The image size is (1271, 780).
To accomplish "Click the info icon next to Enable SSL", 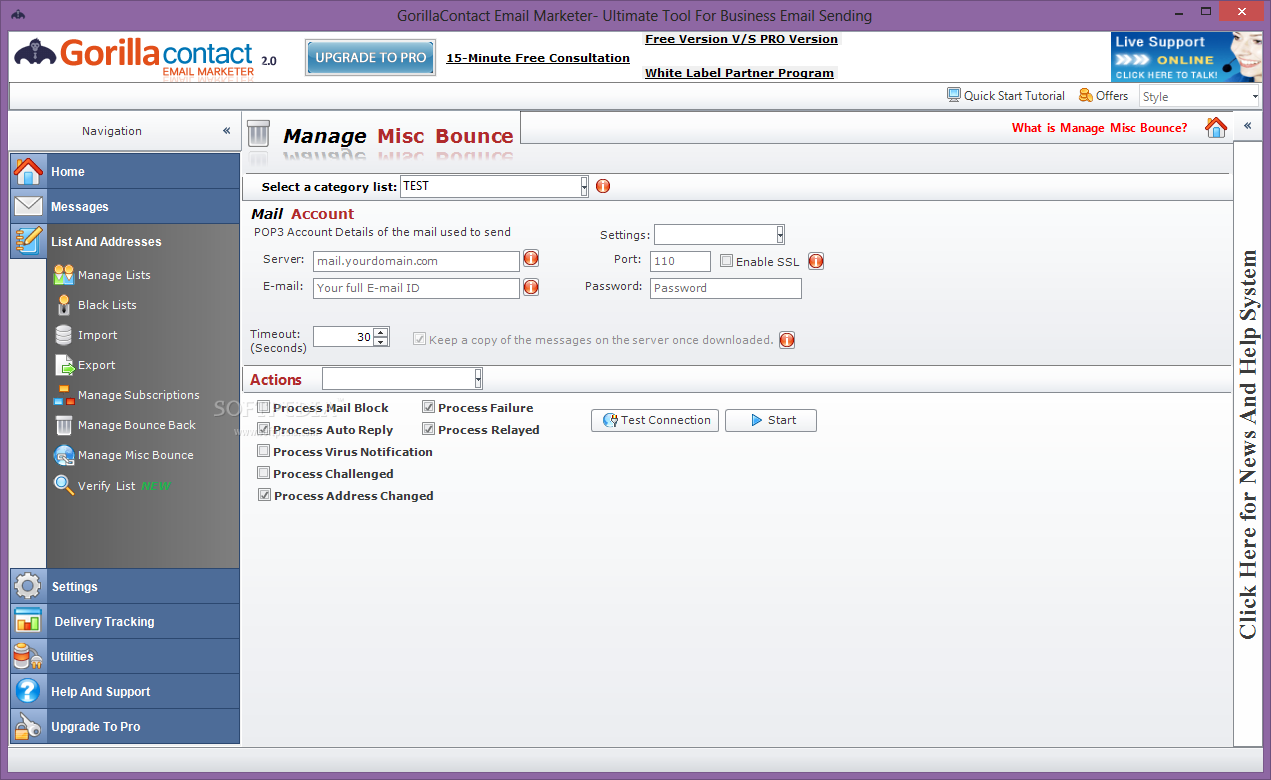I will tap(816, 261).
